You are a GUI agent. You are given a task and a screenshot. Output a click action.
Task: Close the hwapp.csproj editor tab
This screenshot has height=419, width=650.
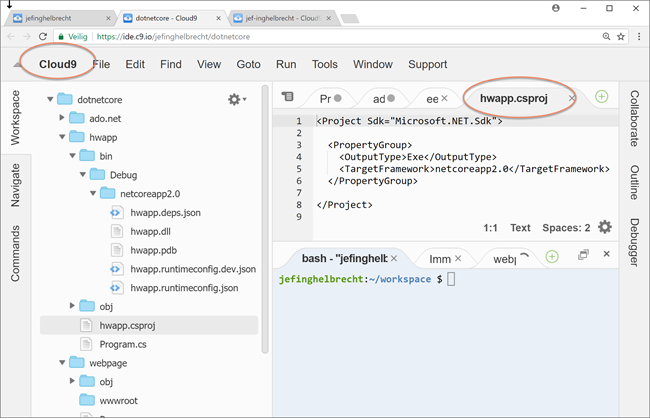tap(572, 98)
